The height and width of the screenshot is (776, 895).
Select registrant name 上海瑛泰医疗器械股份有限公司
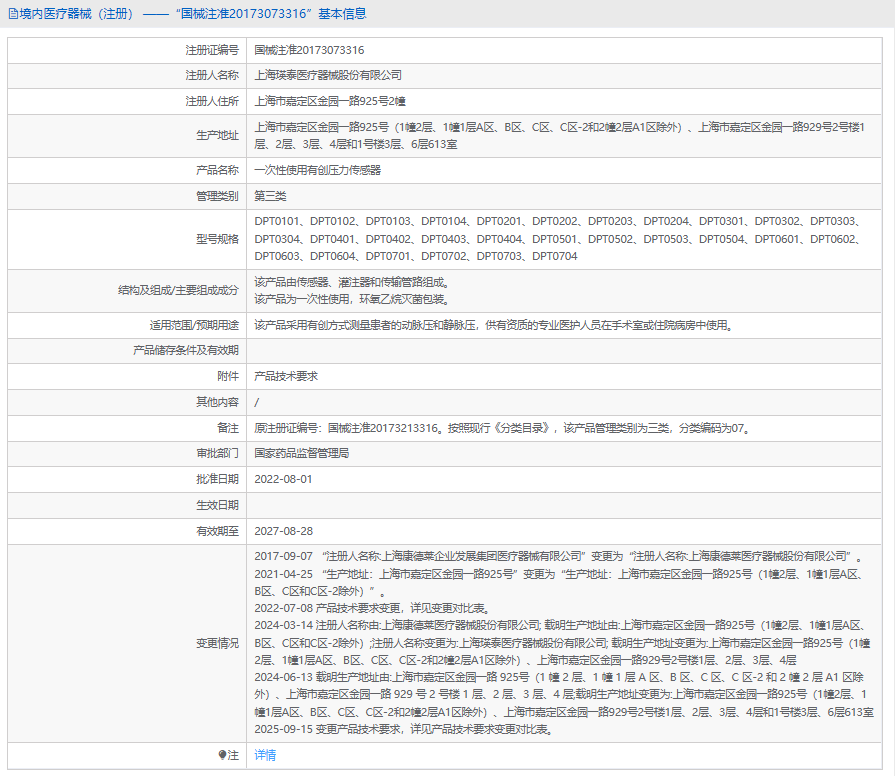coord(328,75)
